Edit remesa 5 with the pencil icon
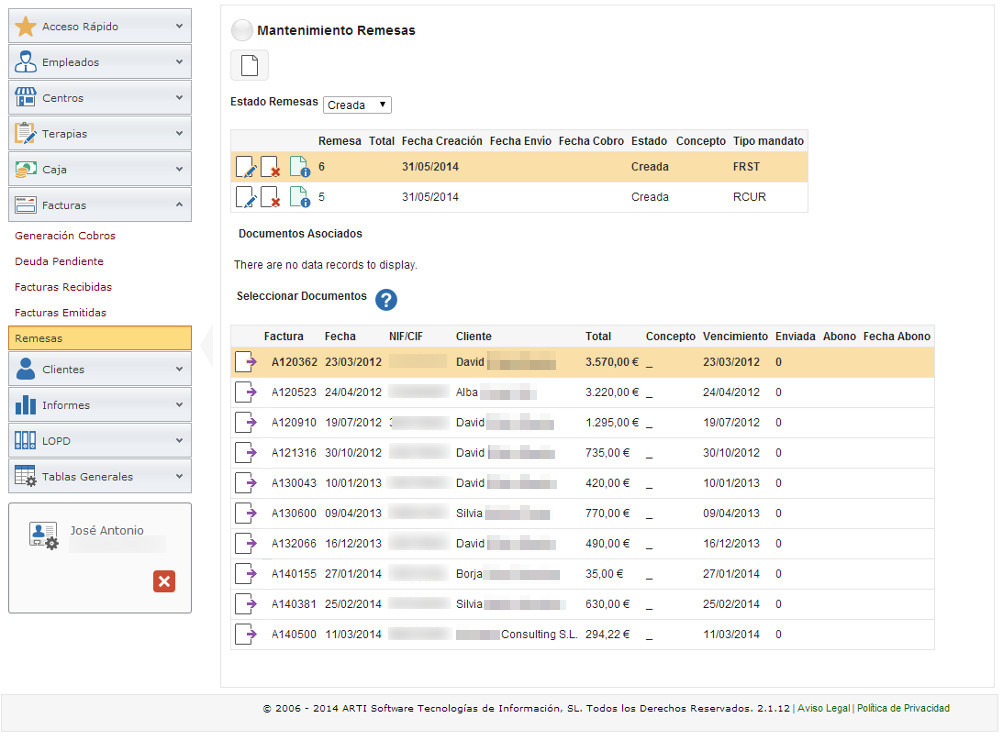The image size is (1000, 740). 246,197
